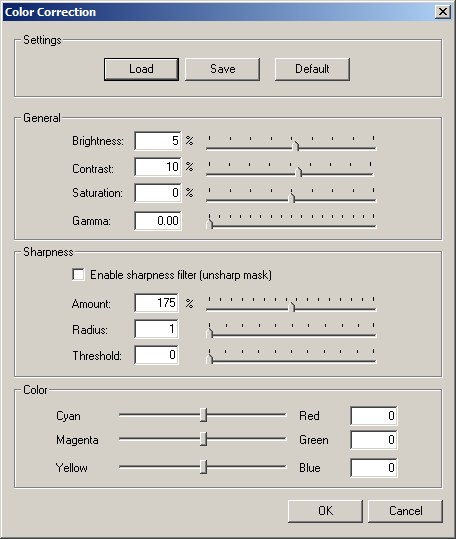Click the Brightness slider thumb
The width and height of the screenshot is (456, 539).
pyautogui.click(x=296, y=146)
